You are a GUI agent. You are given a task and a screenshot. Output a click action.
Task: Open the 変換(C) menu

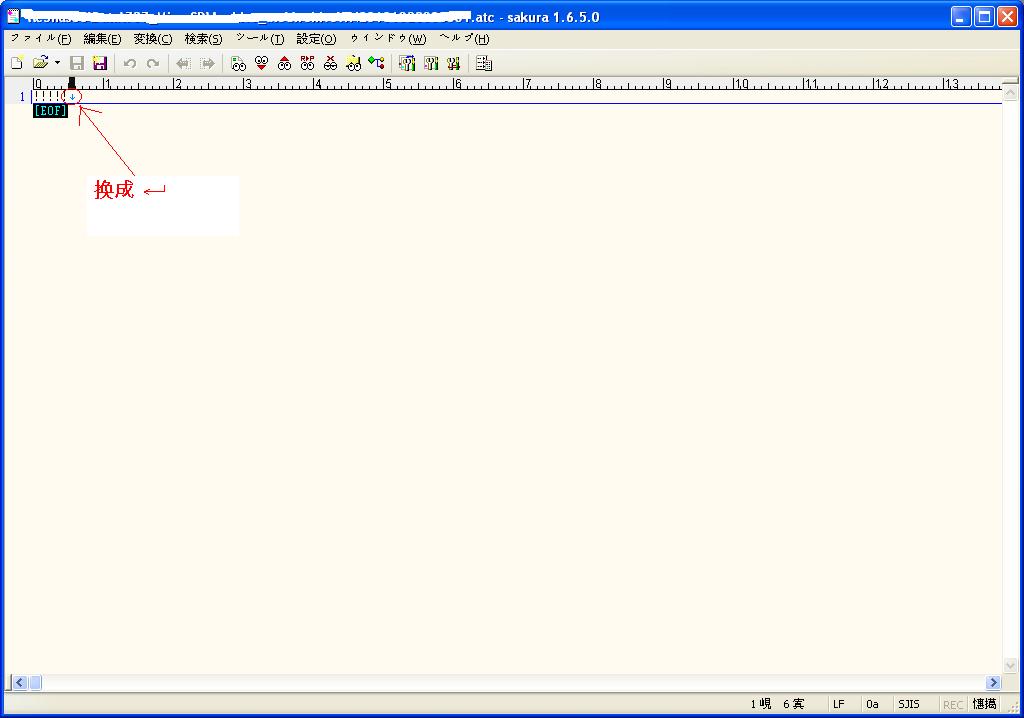(153, 39)
